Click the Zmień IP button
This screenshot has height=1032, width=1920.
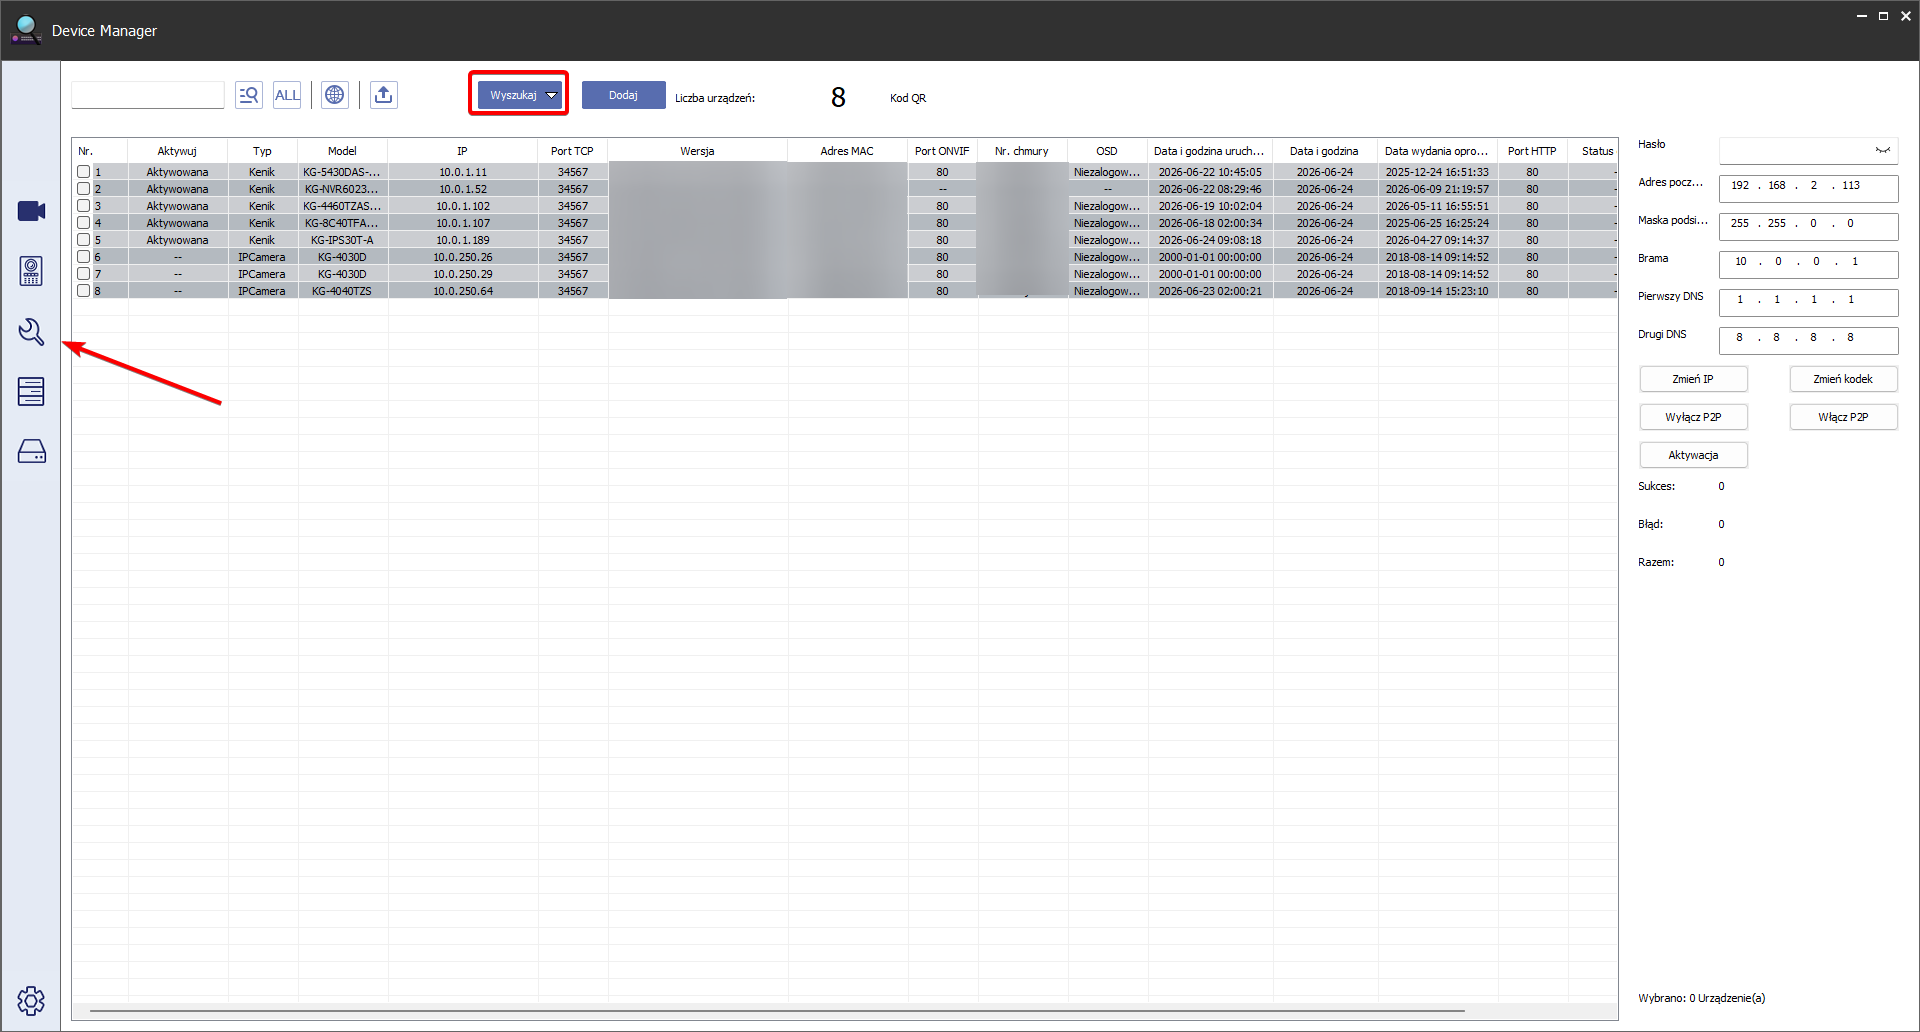[1693, 379]
